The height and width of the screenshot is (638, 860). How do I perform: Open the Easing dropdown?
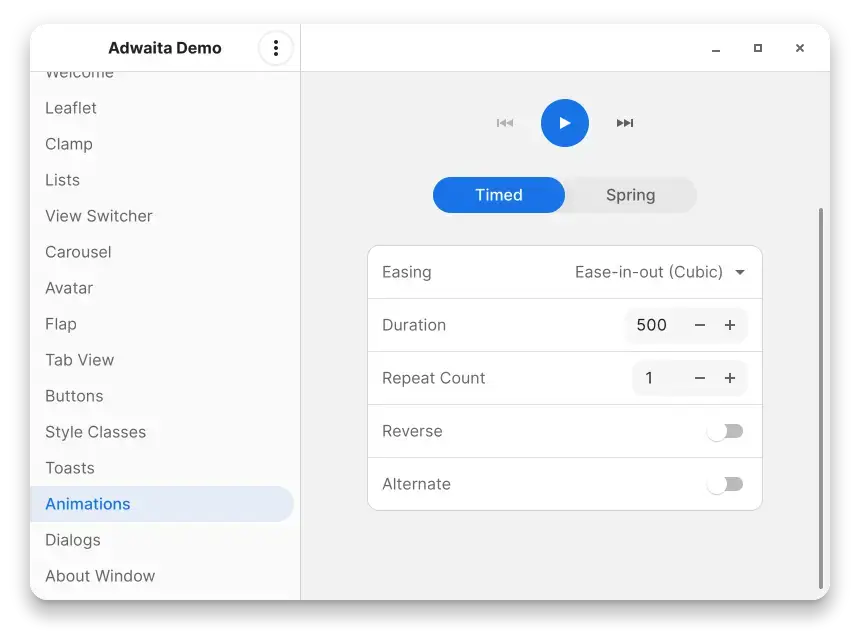pos(660,272)
